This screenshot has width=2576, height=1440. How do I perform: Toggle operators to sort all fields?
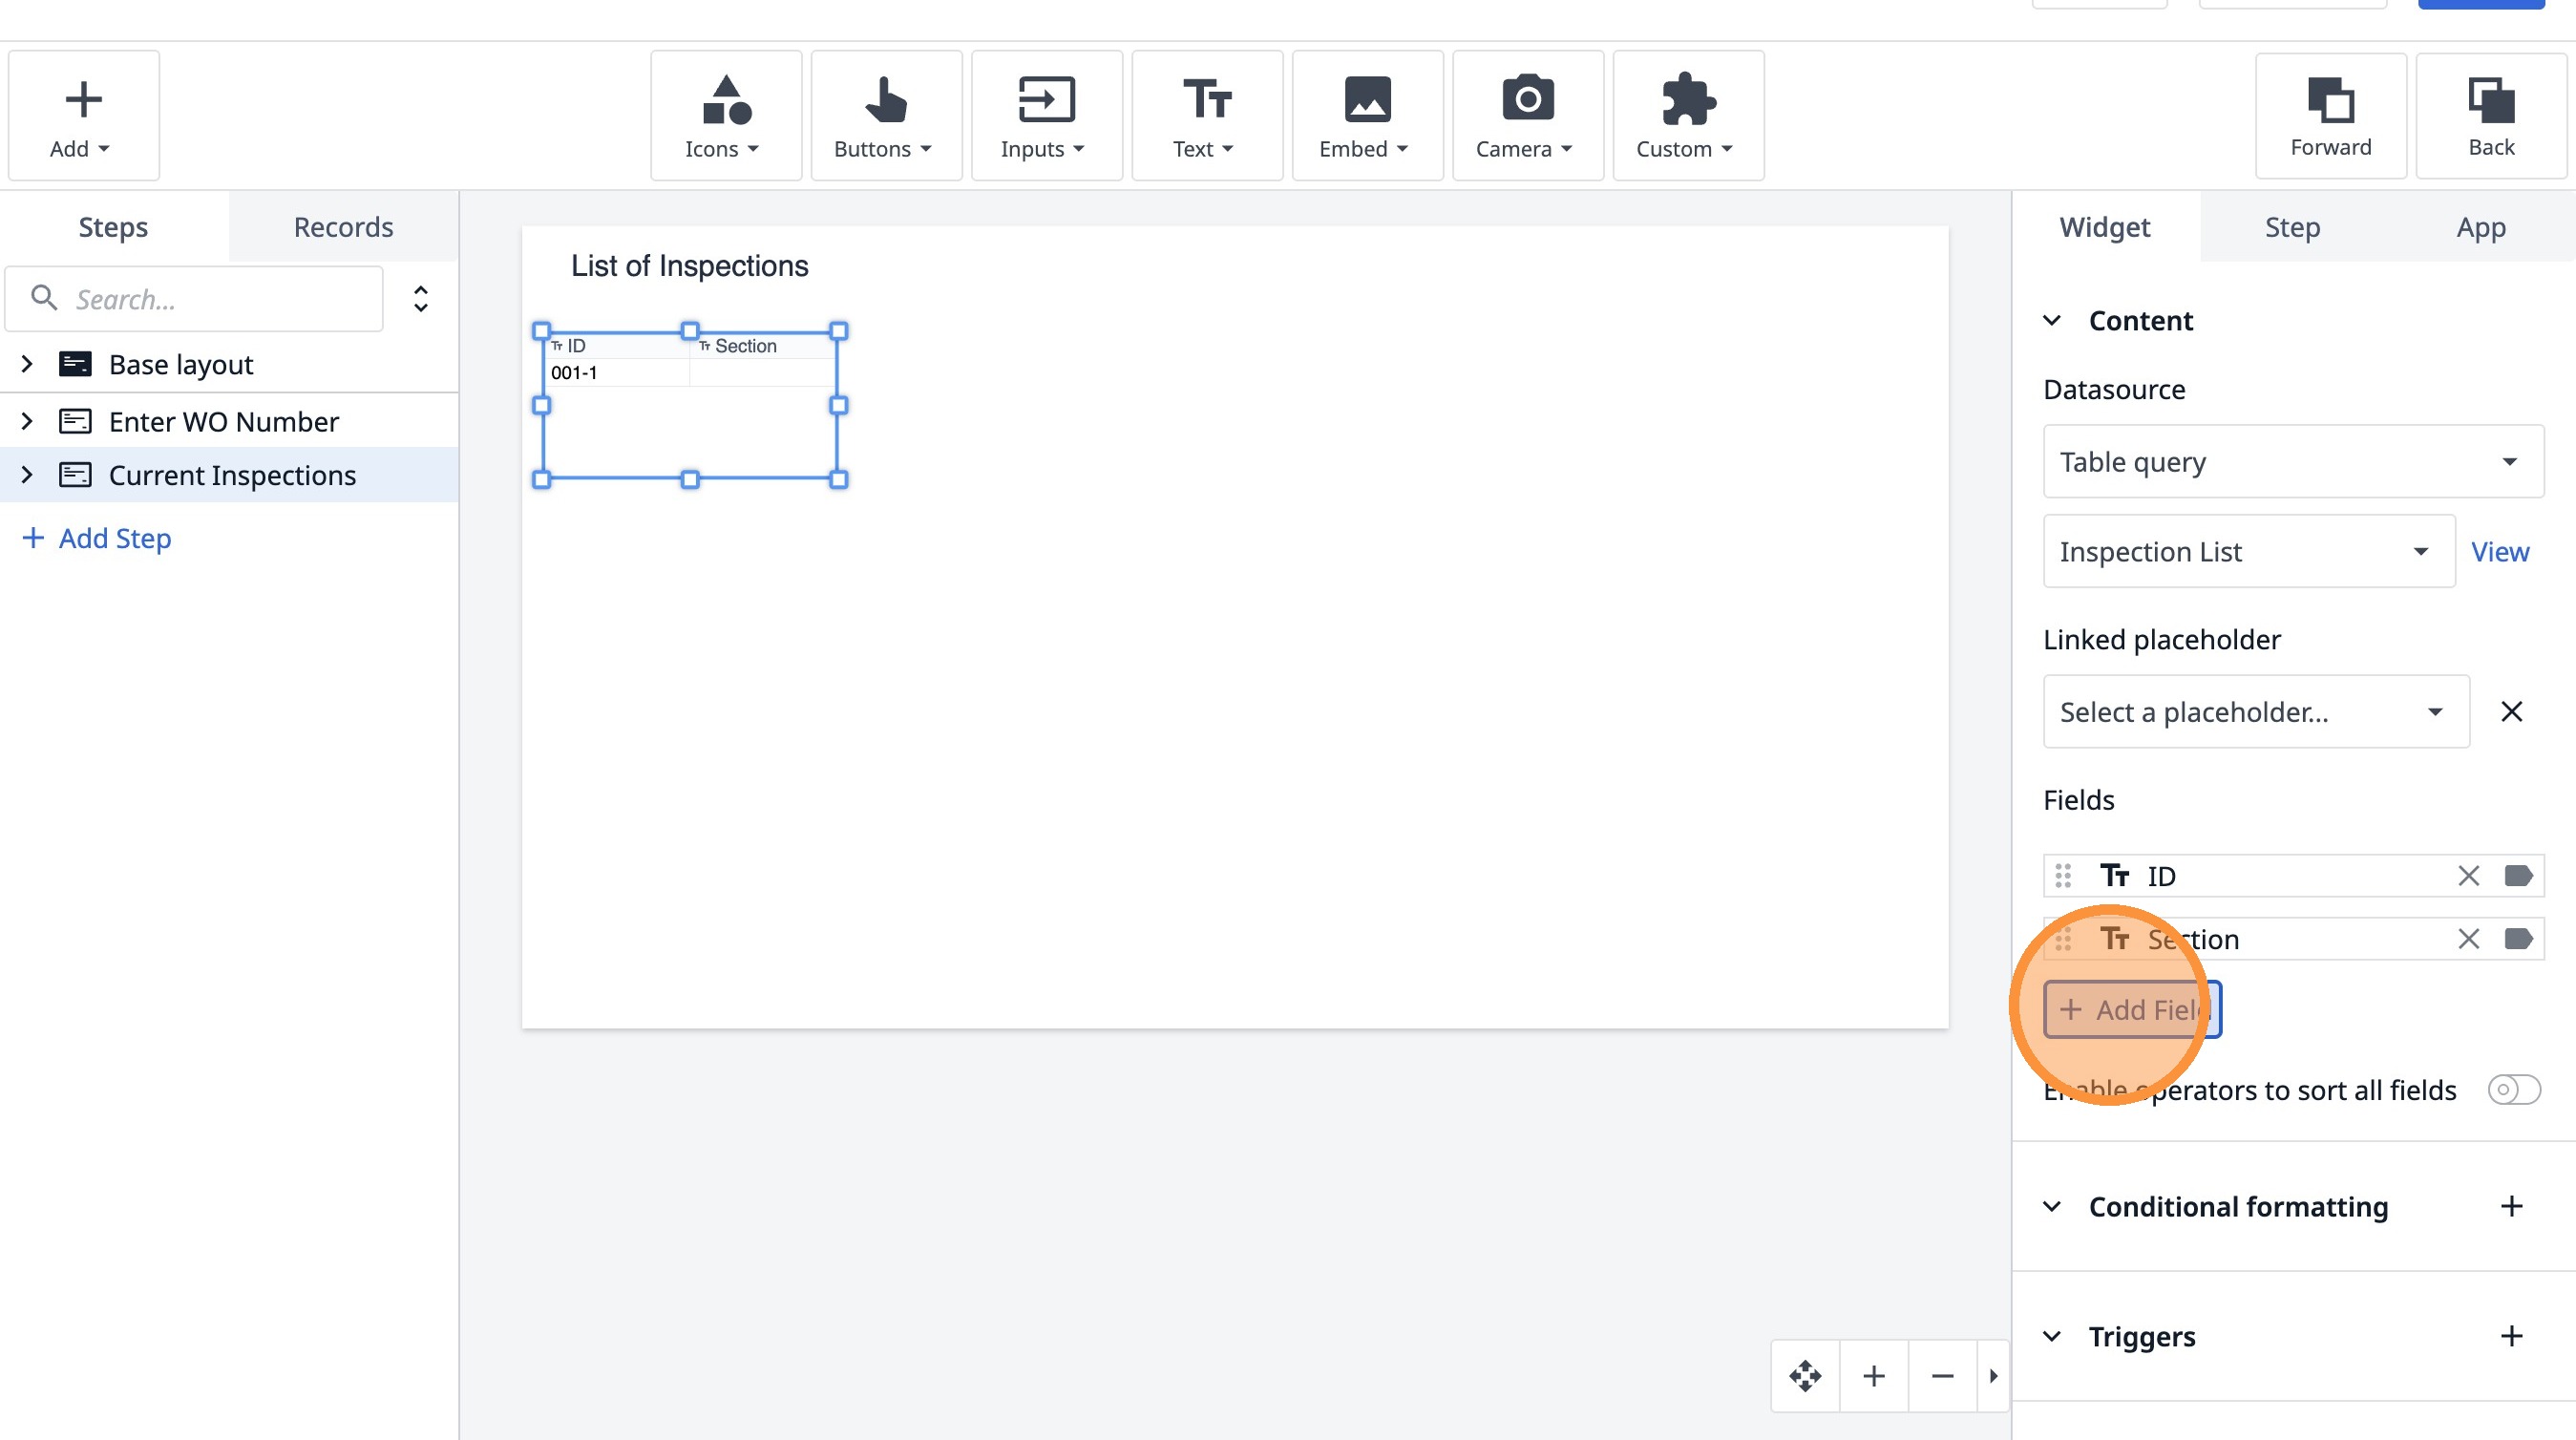[2513, 1089]
